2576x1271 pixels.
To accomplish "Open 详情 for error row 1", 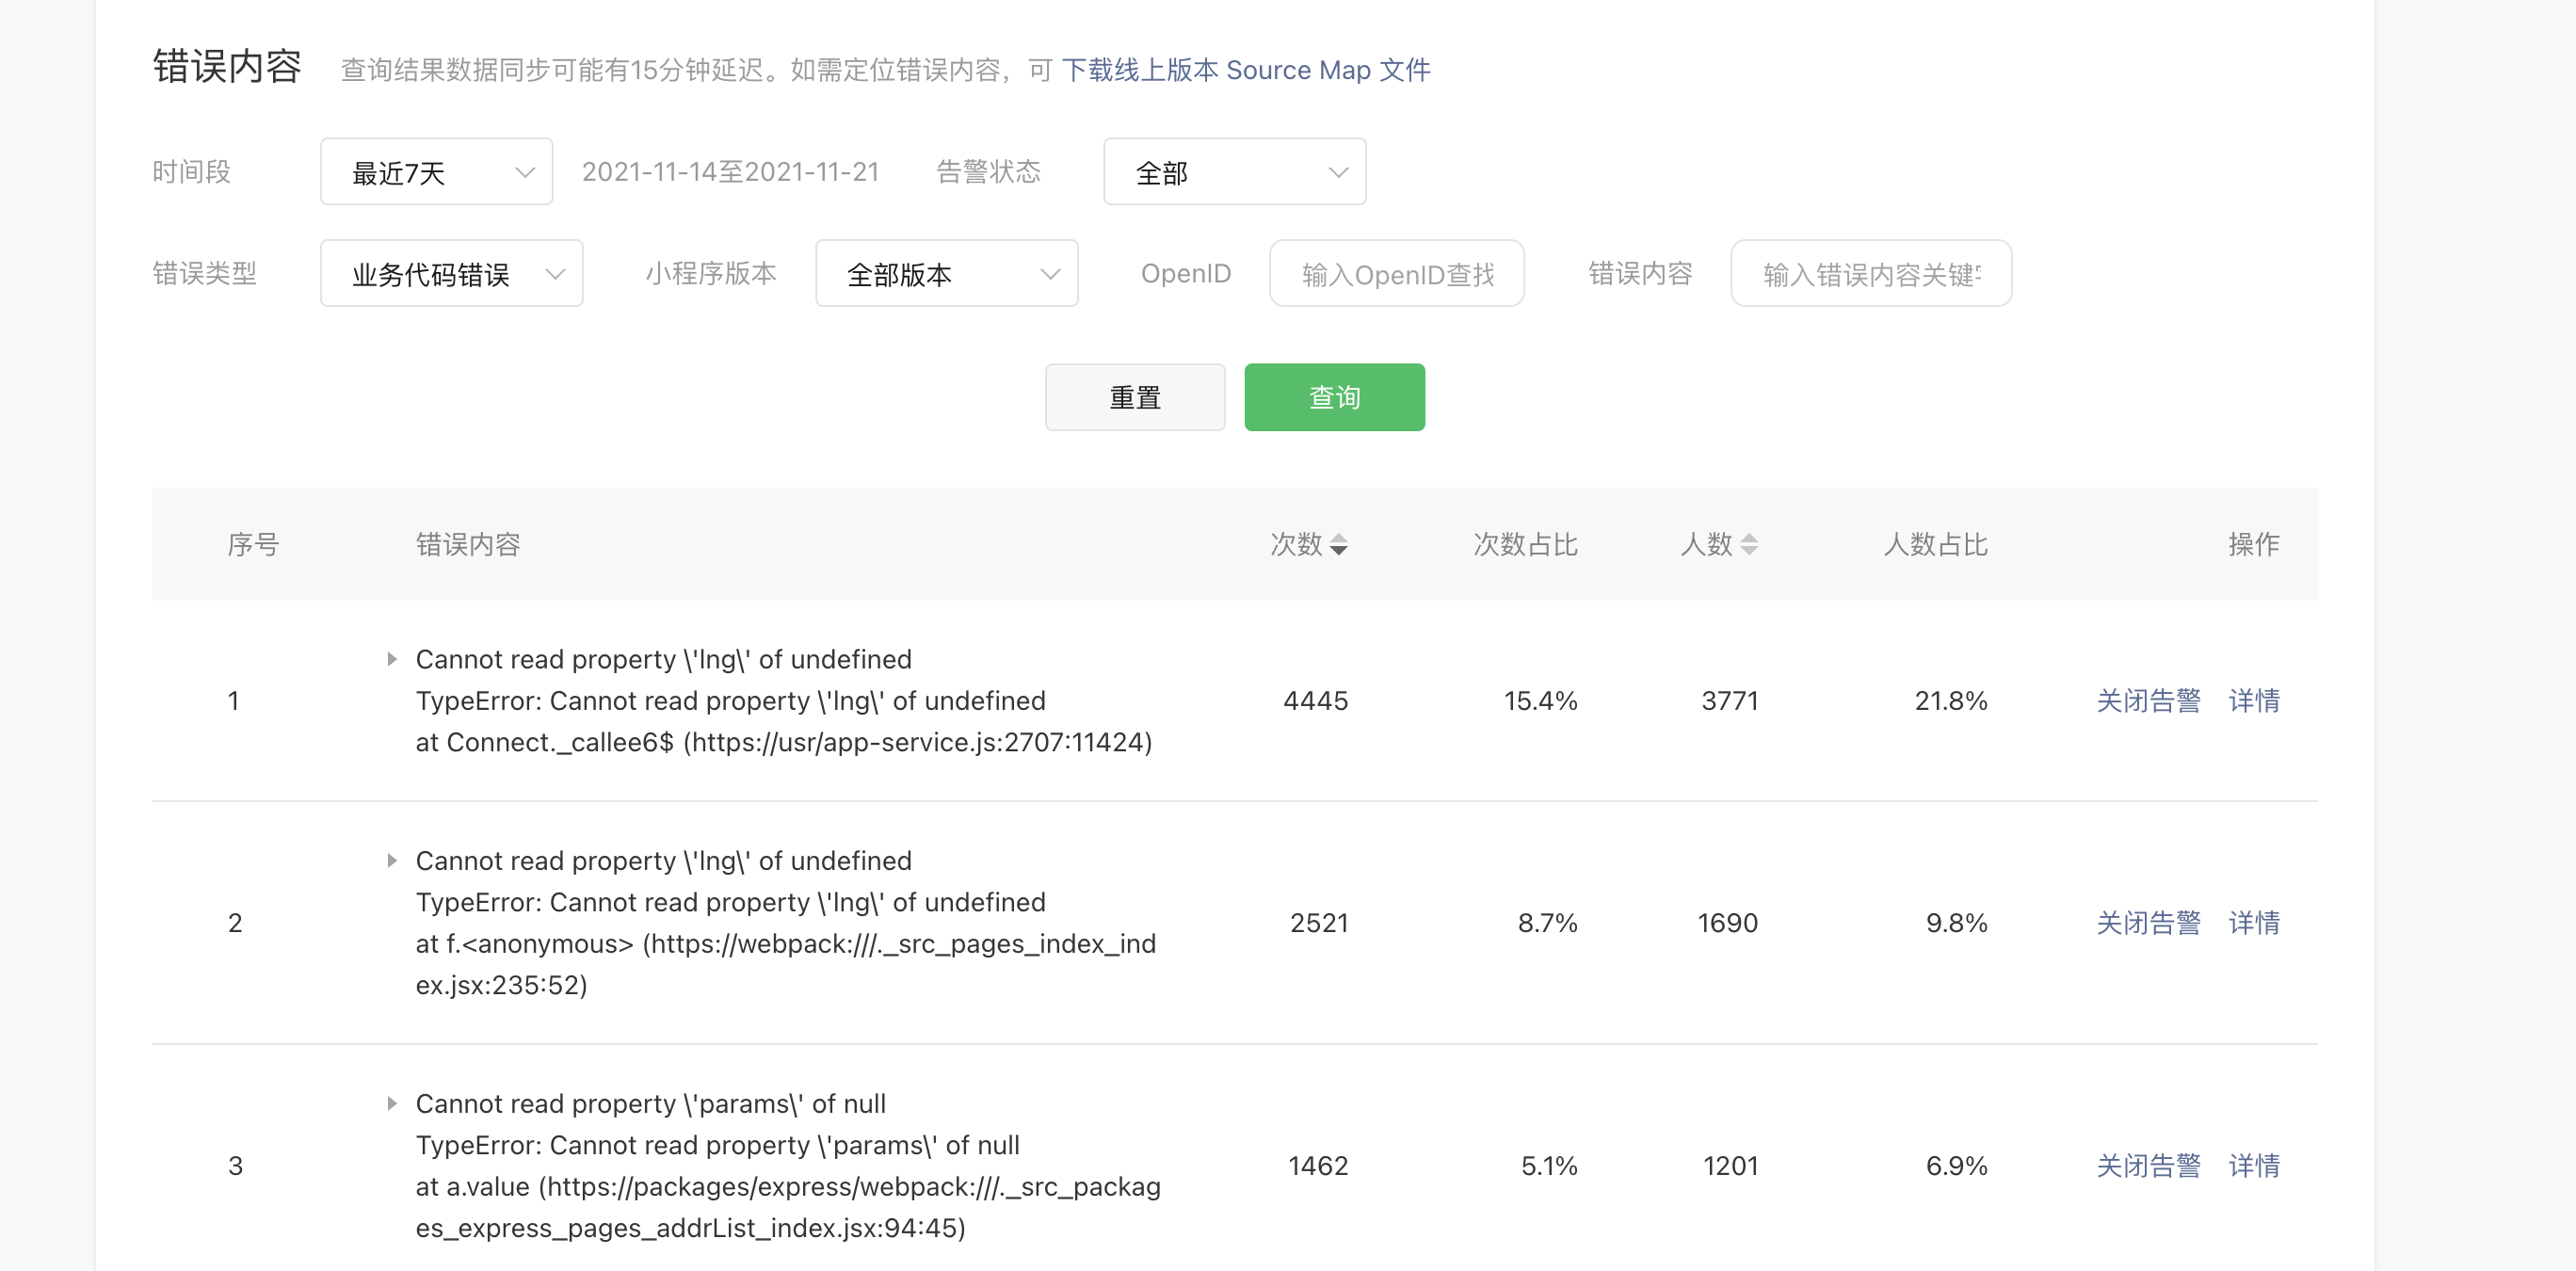I will point(2254,701).
